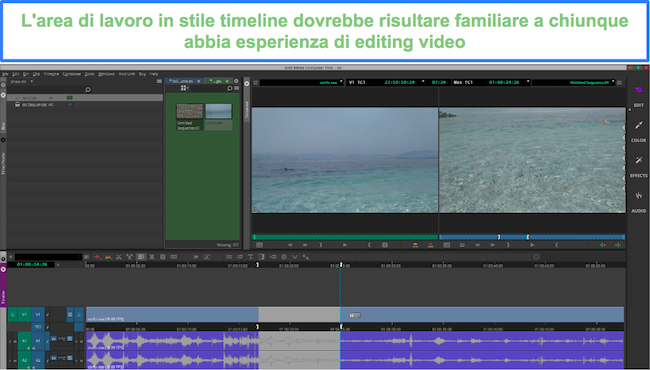Viewport: 650px width, 370px height.
Task: Click the timeline position indicator handle on ruler
Action: click(341, 264)
